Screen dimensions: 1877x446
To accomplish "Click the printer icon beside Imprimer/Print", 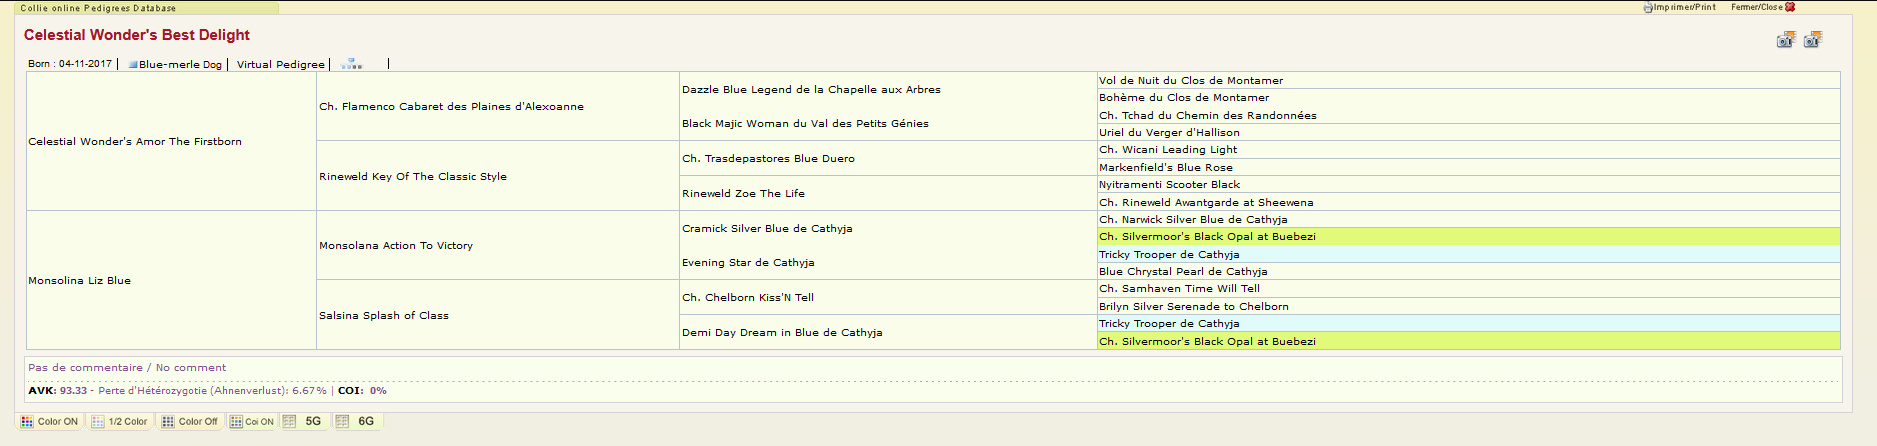I will [x=1648, y=7].
